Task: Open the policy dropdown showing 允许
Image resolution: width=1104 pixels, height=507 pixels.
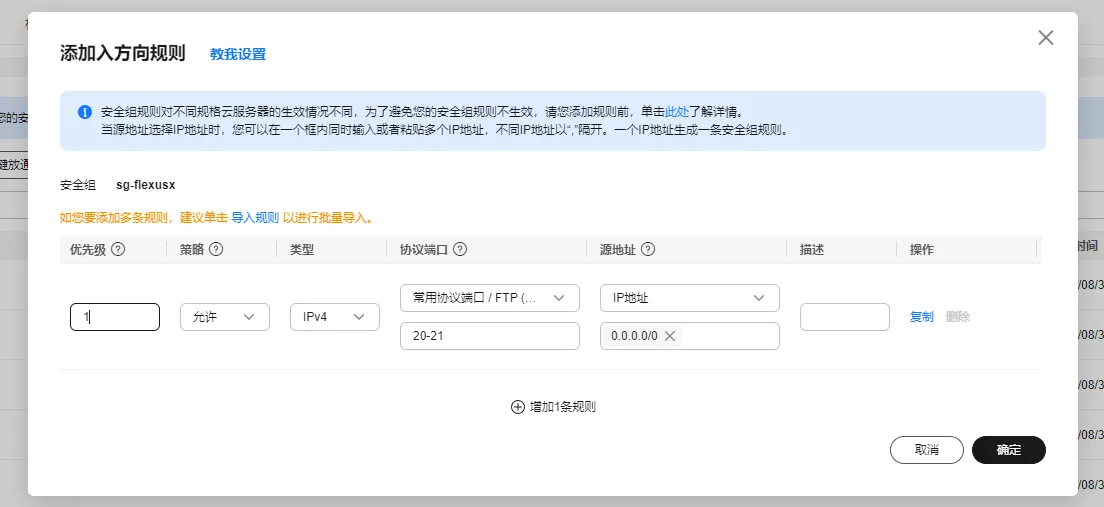Action: click(x=225, y=317)
